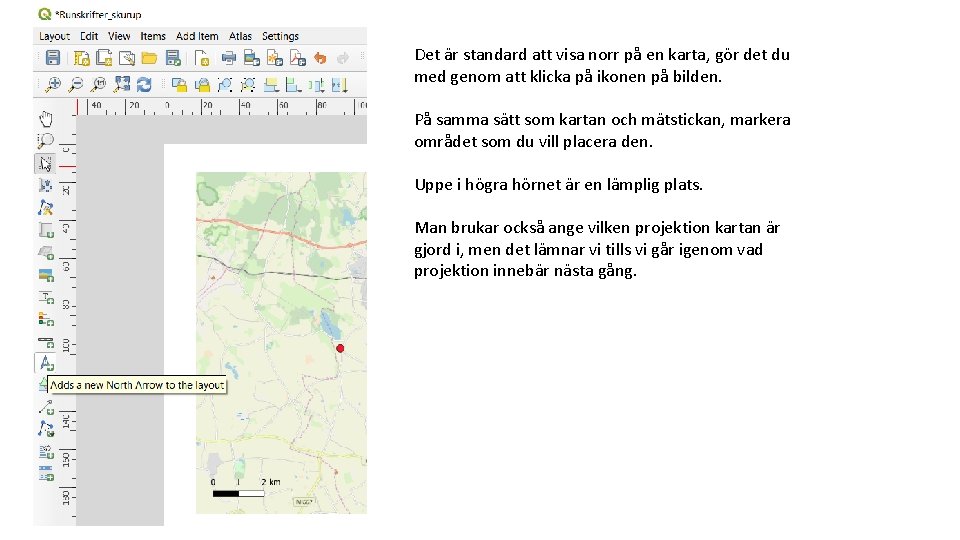Click the Add Legend tool icon
The height and width of the screenshot is (540, 960).
point(46,319)
